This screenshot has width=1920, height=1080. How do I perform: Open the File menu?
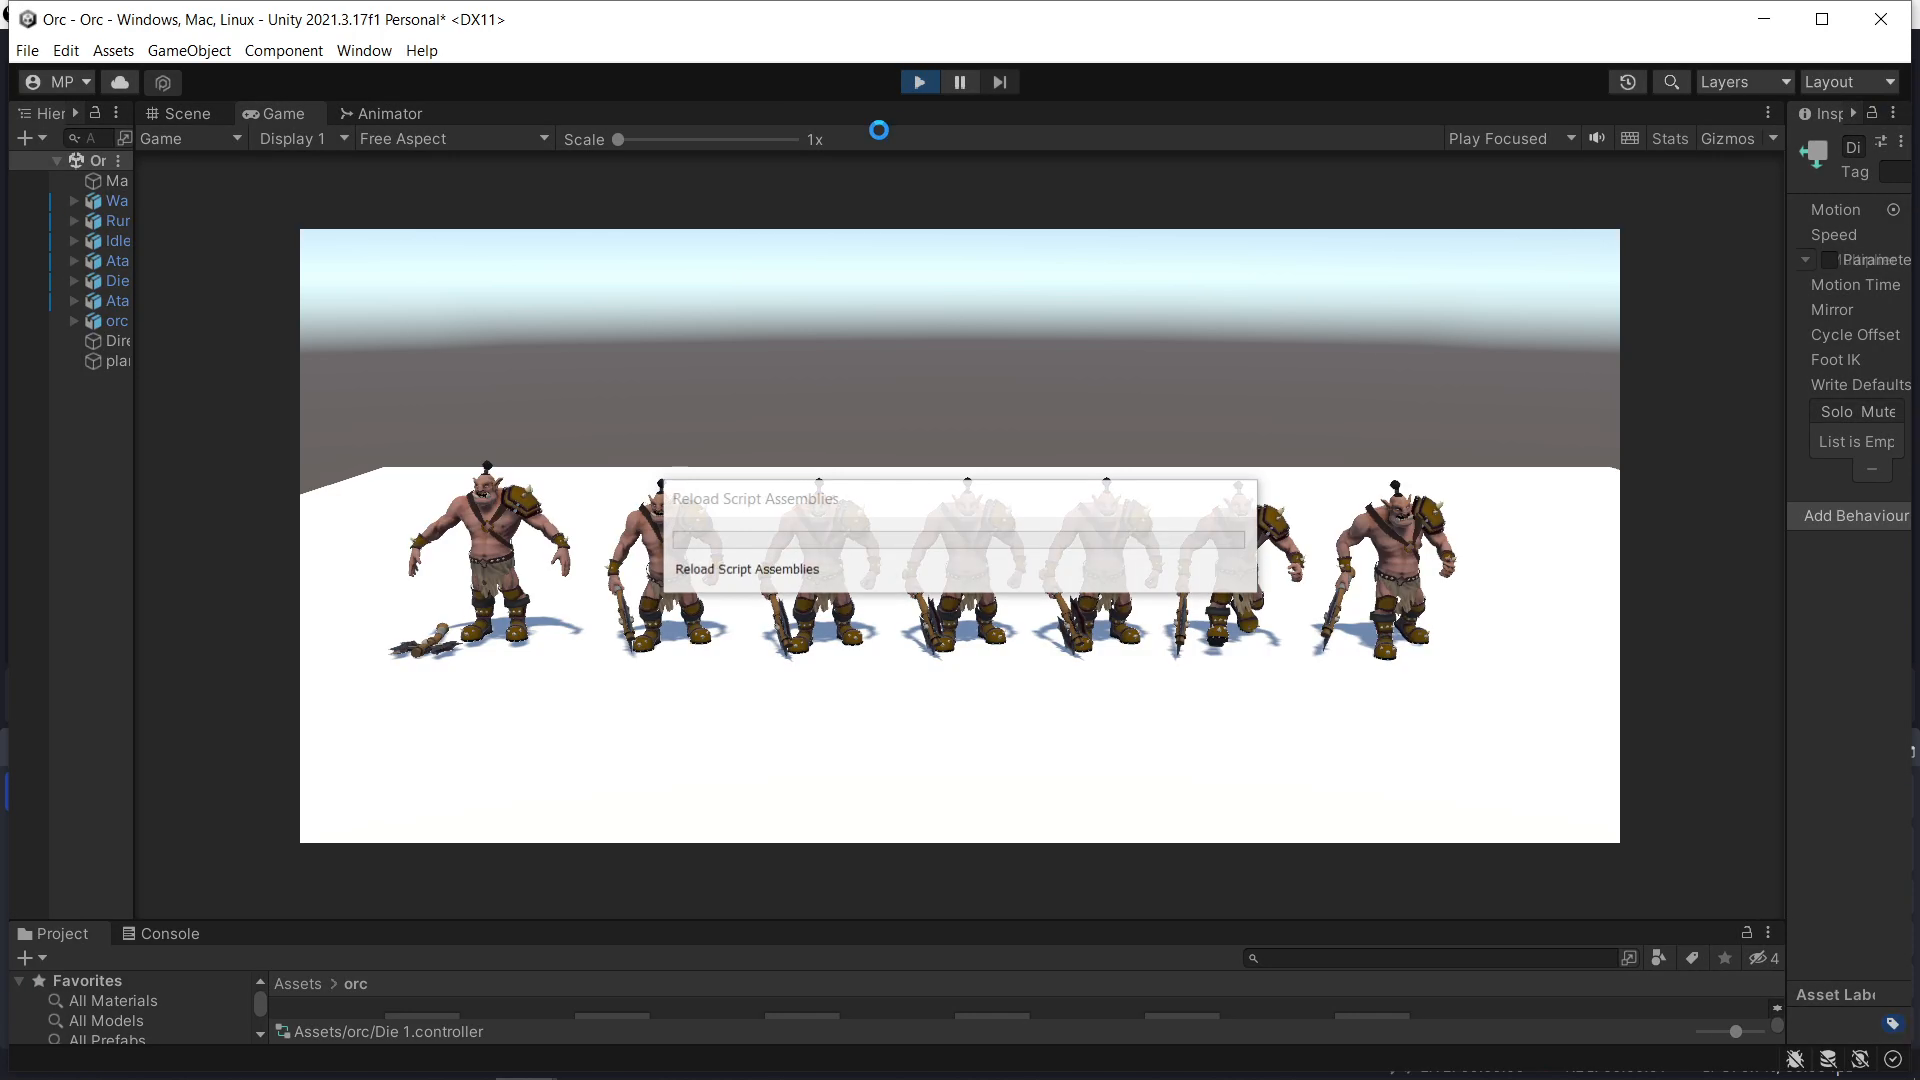[27, 50]
